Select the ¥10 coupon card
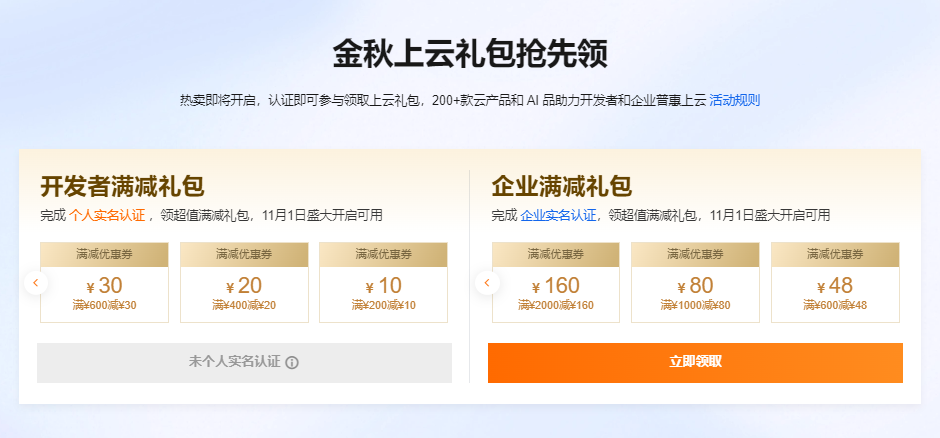 click(x=384, y=282)
